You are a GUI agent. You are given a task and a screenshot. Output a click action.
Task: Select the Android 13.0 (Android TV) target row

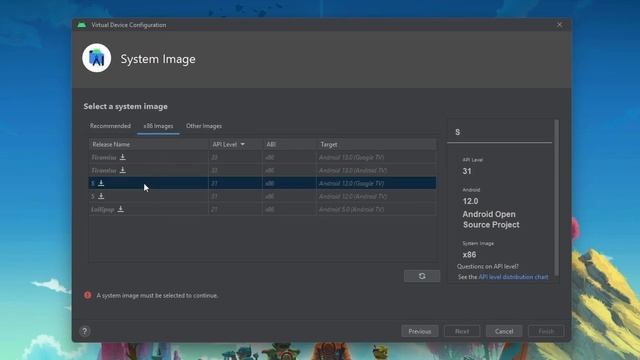pyautogui.click(x=262, y=170)
